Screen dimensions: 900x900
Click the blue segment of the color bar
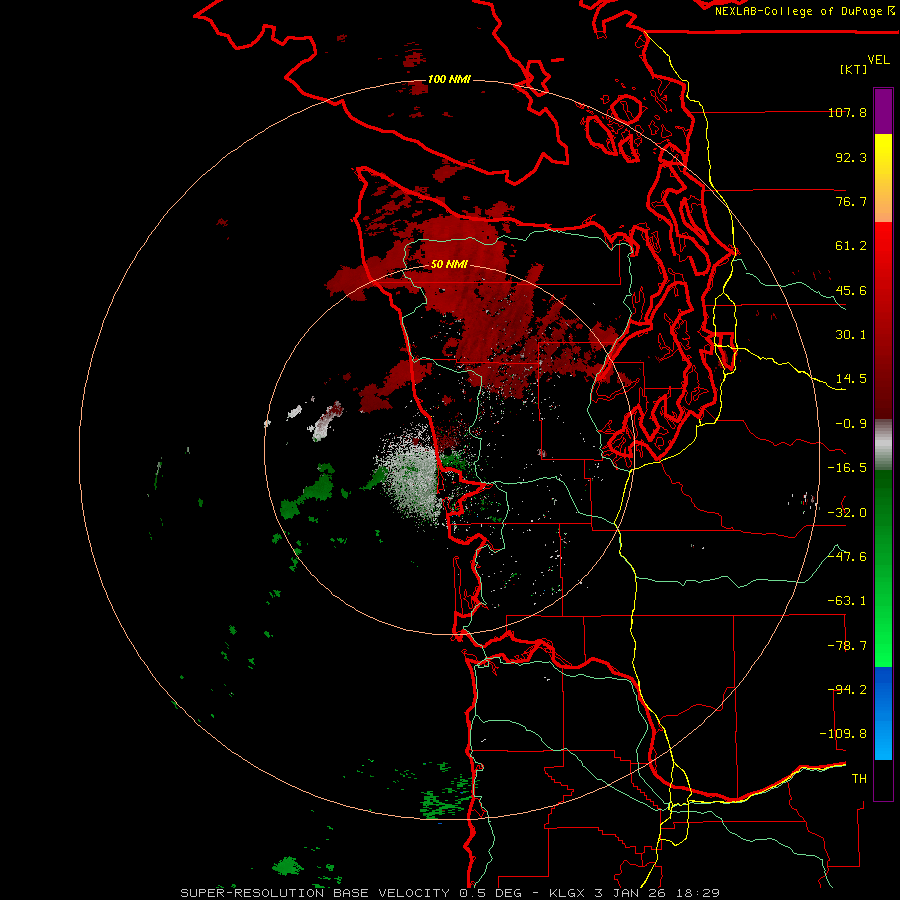(x=883, y=713)
